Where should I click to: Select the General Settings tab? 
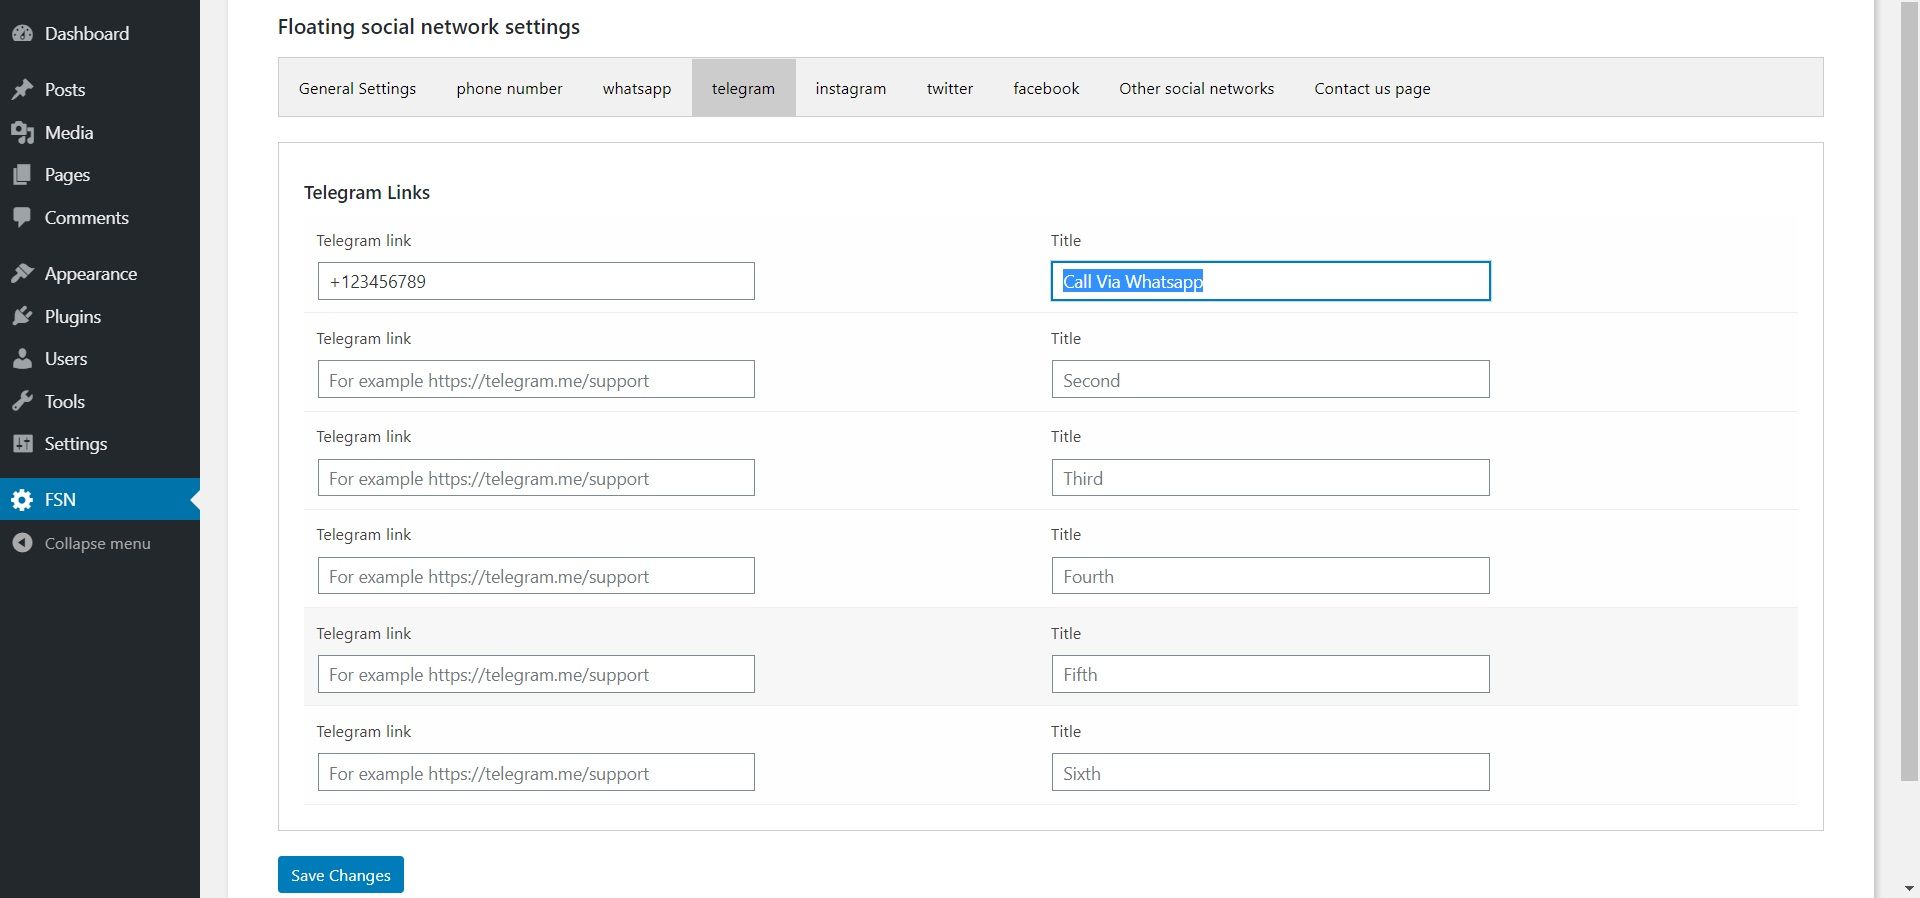tap(357, 88)
